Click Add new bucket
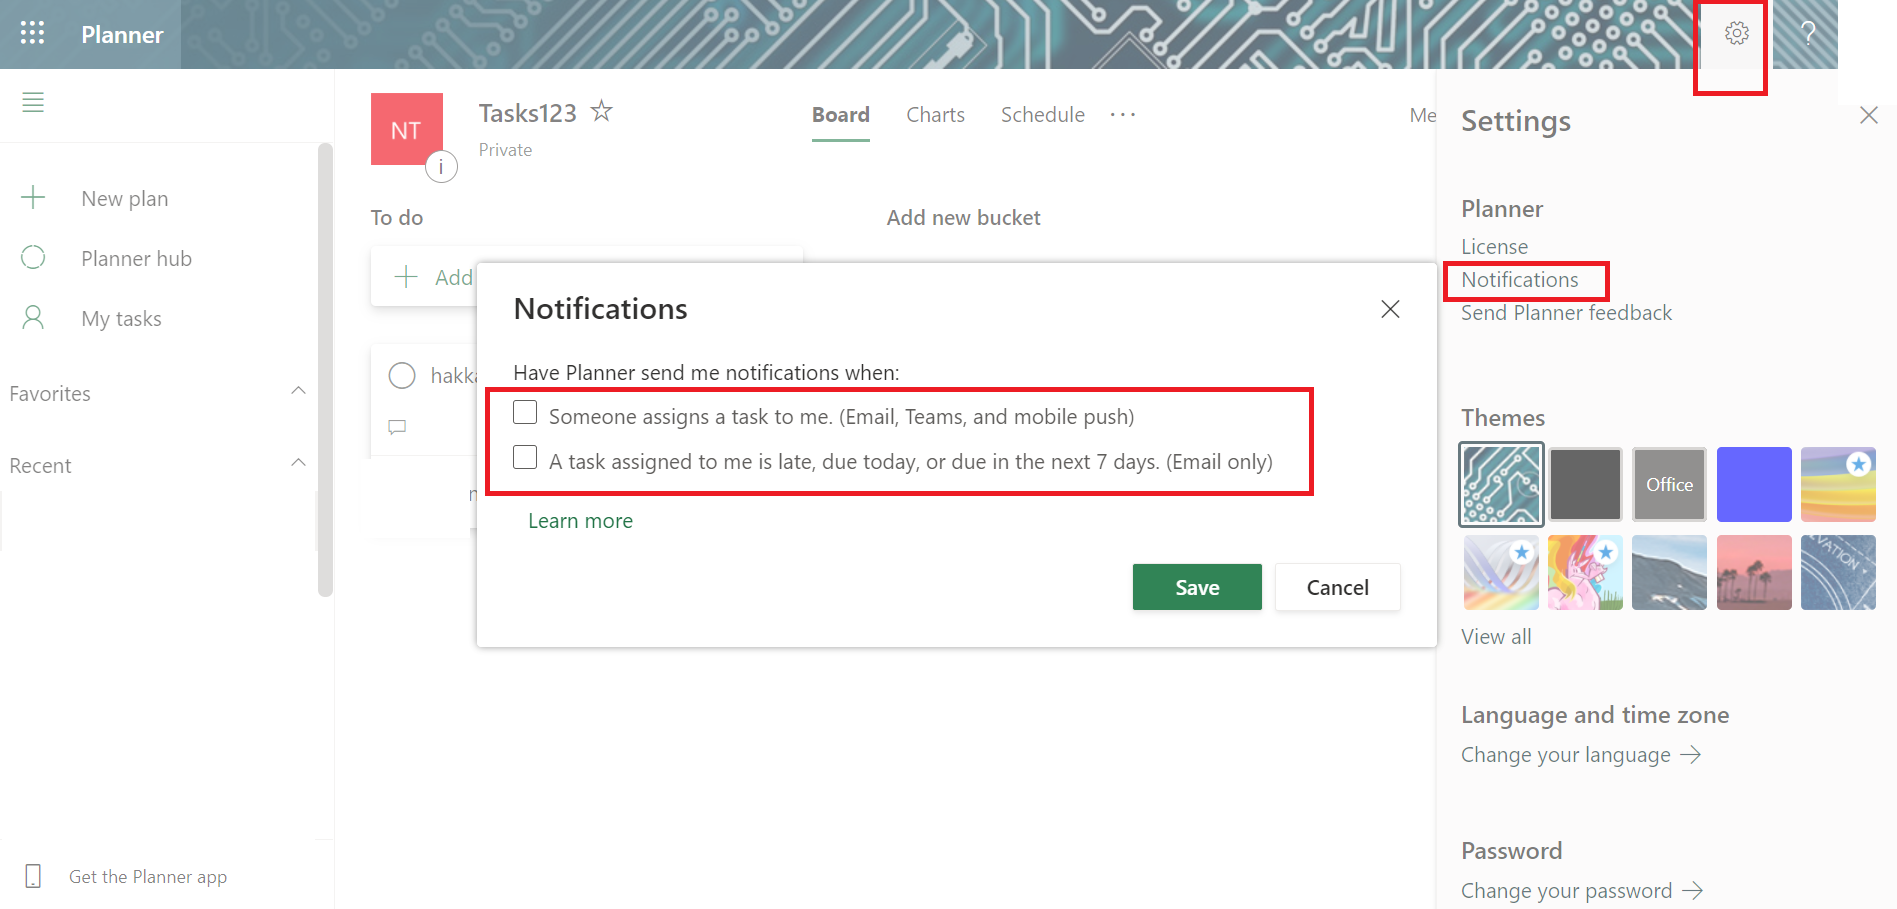 coord(963,217)
